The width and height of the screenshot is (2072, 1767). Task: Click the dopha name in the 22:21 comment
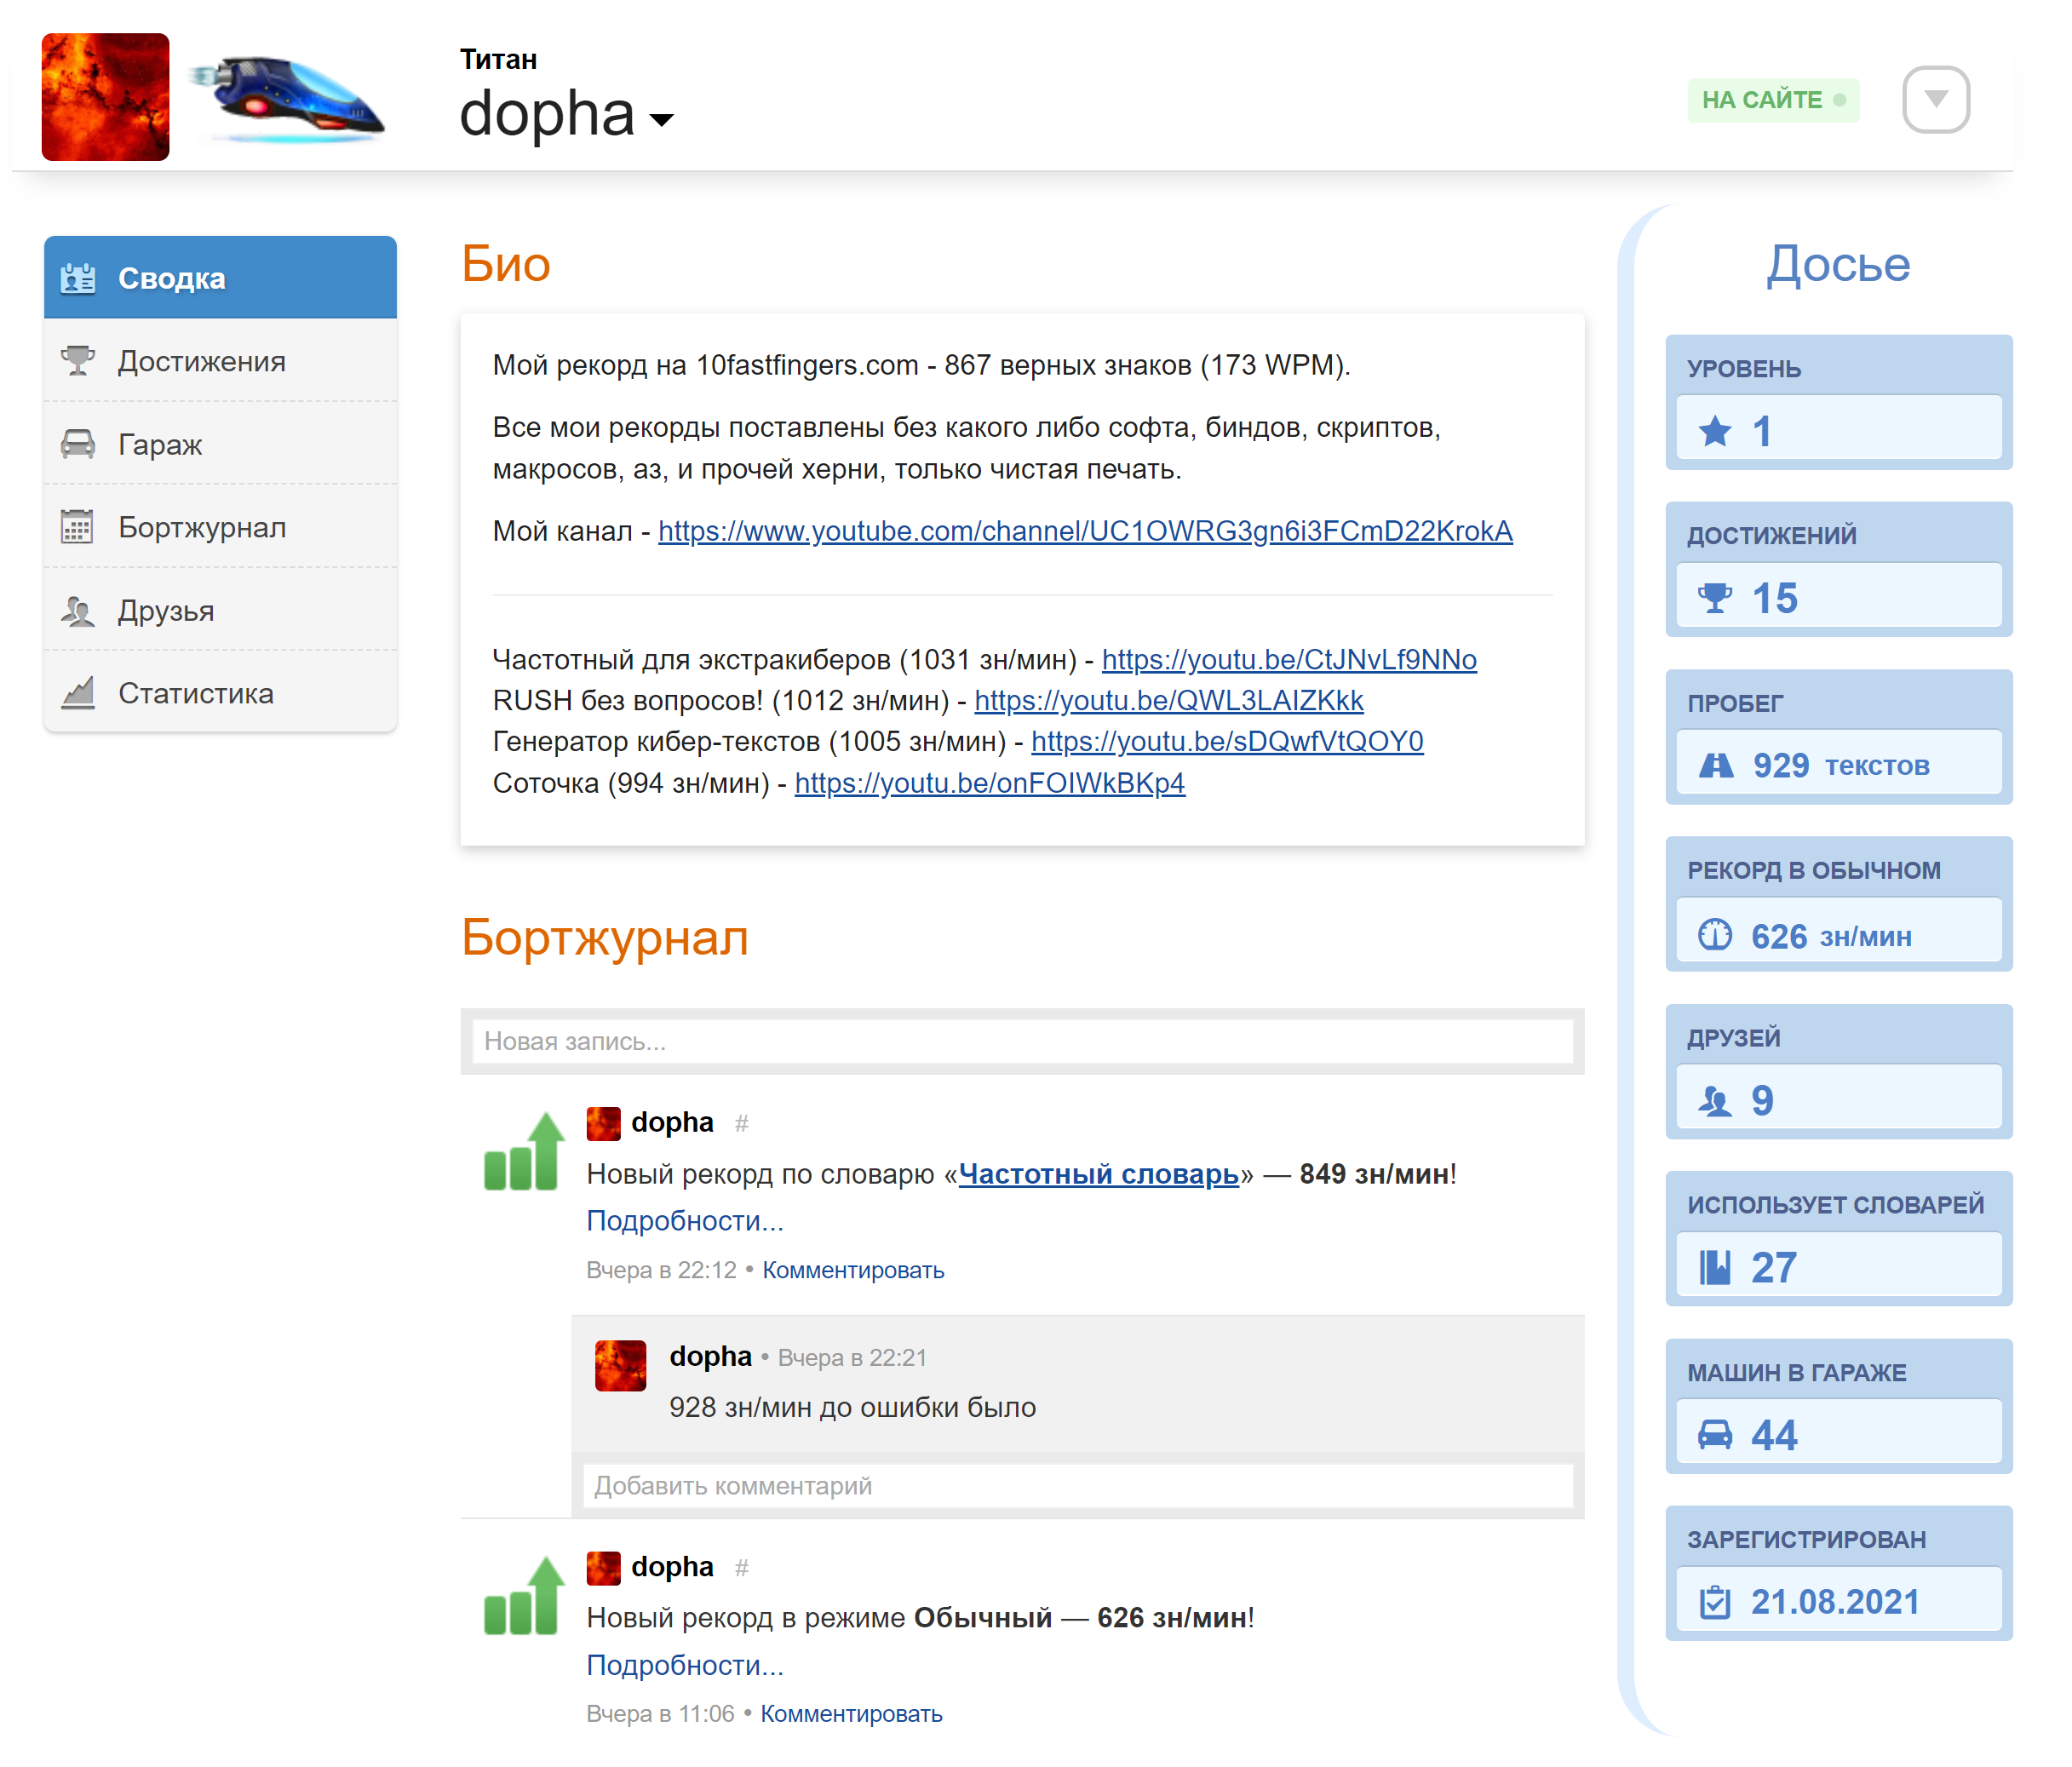(710, 1356)
